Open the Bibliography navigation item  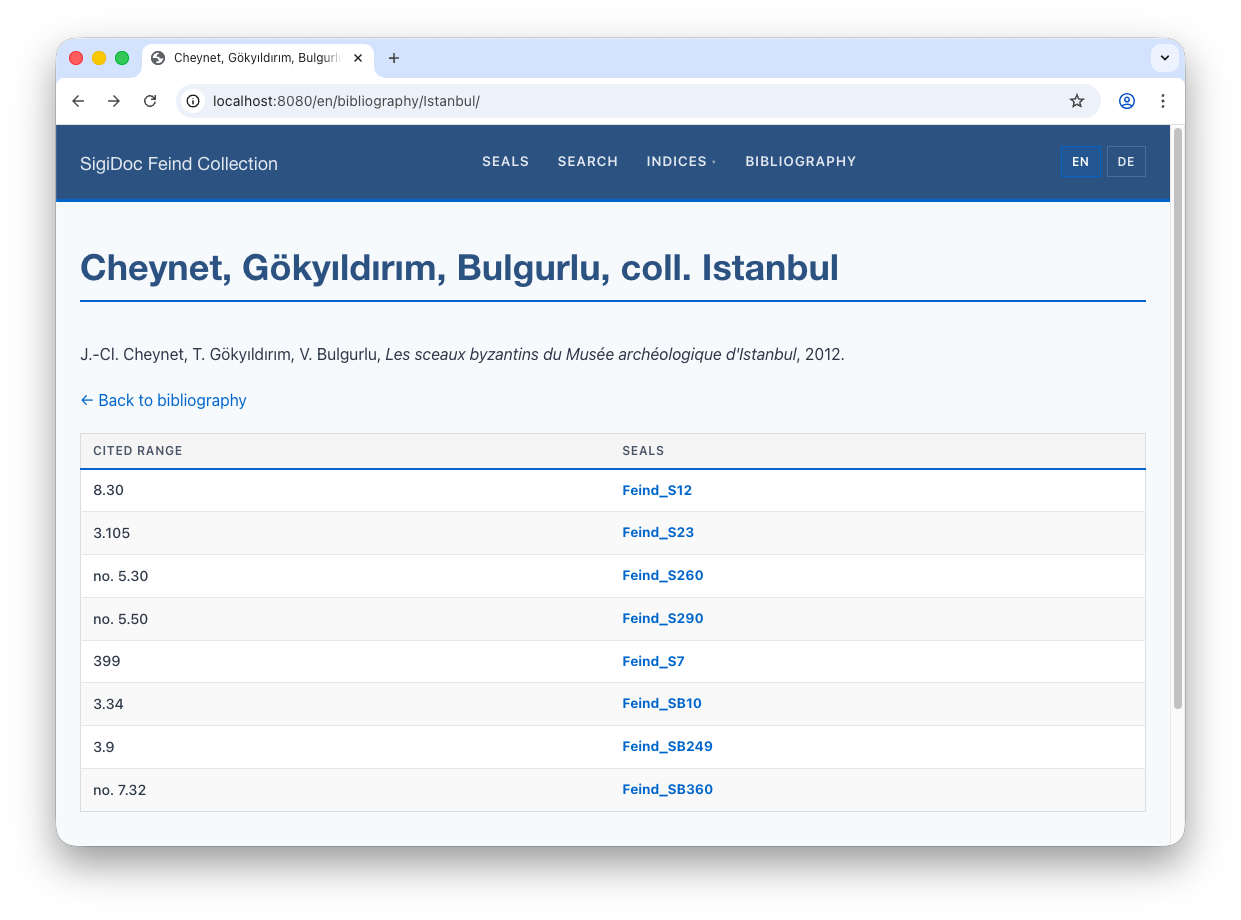coord(800,162)
